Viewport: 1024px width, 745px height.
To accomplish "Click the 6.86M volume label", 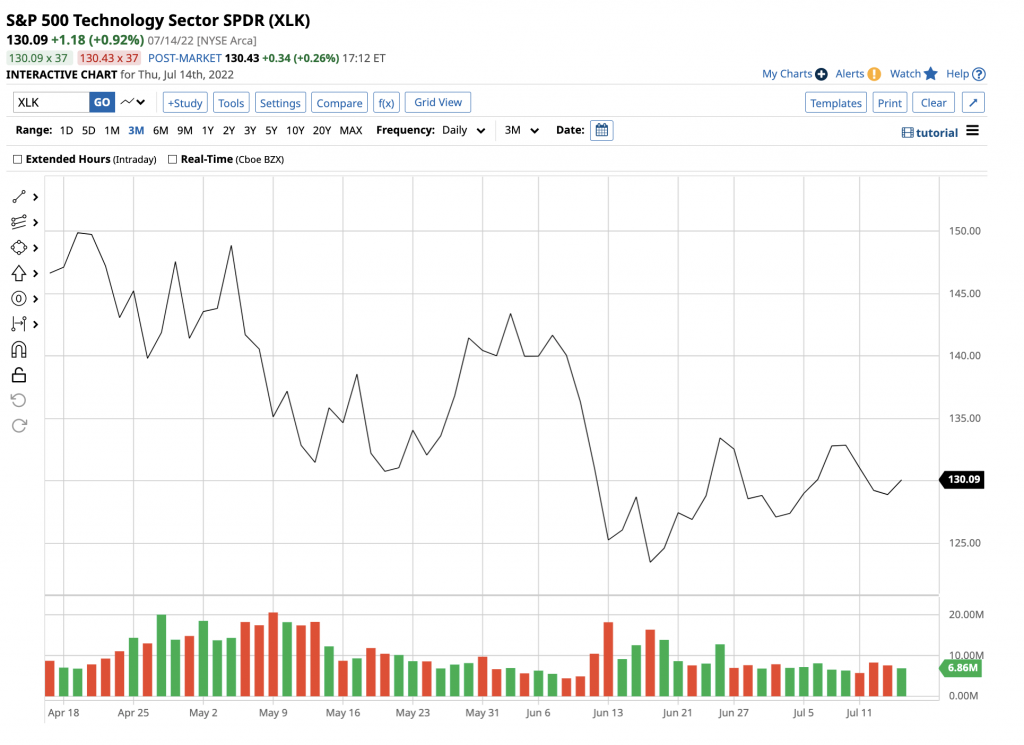I will pos(961,667).
